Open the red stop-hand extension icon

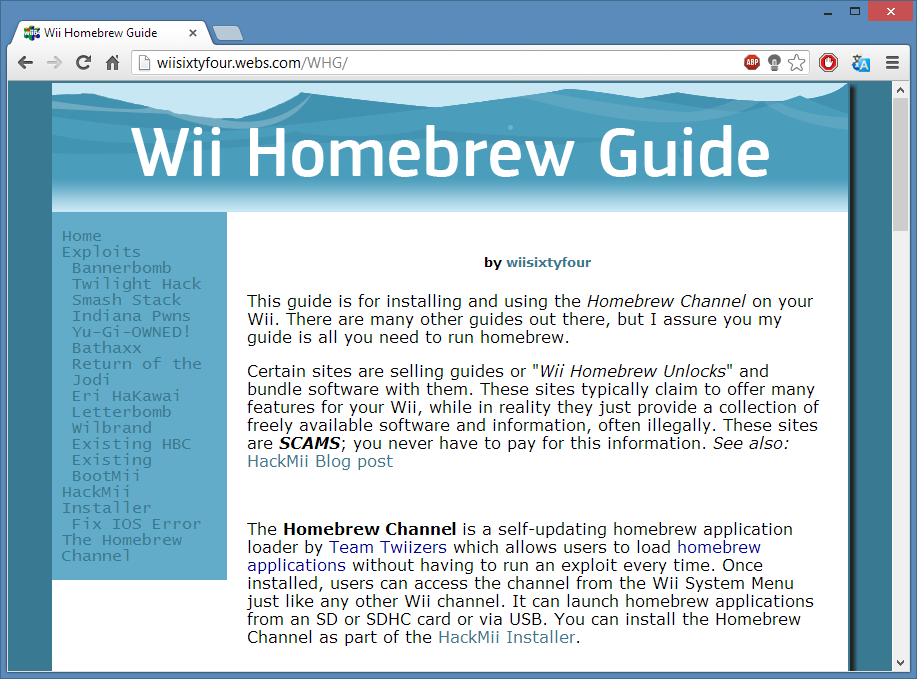[828, 63]
